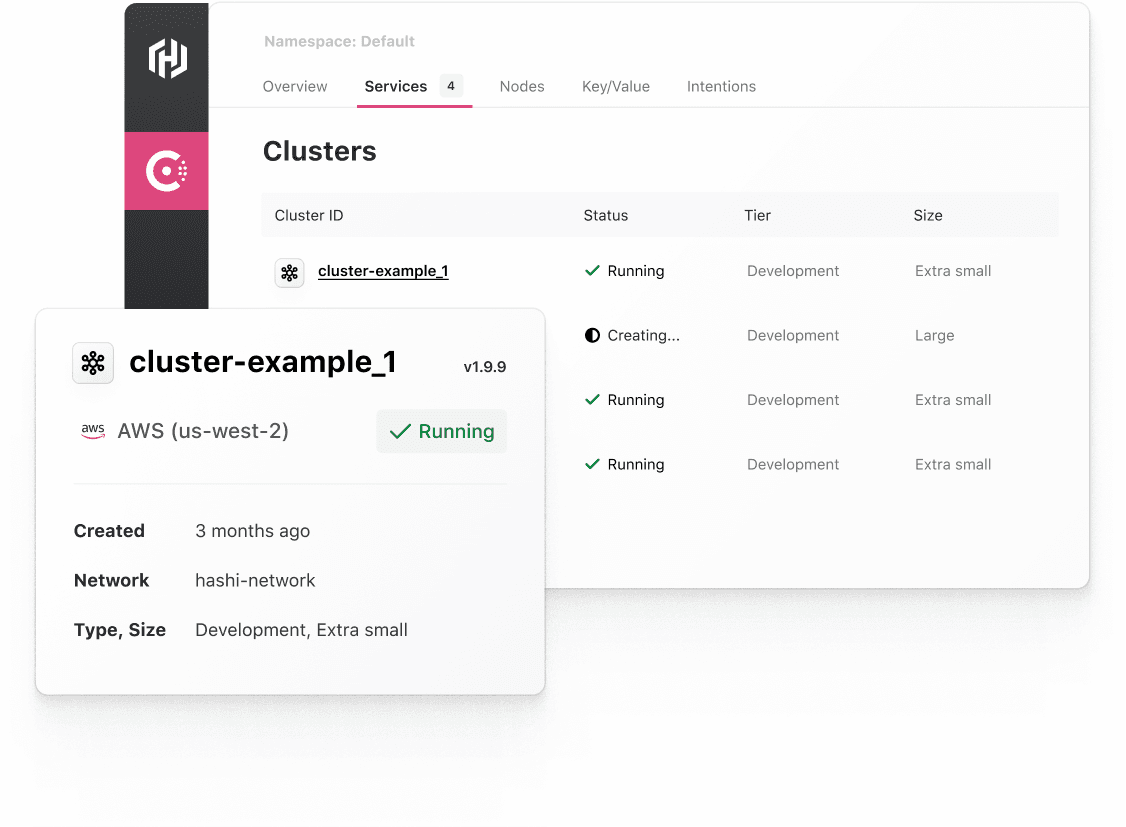Image resolution: width=1126 pixels, height=827 pixels.
Task: Click the AWS logo in cluster card
Action: click(x=93, y=431)
